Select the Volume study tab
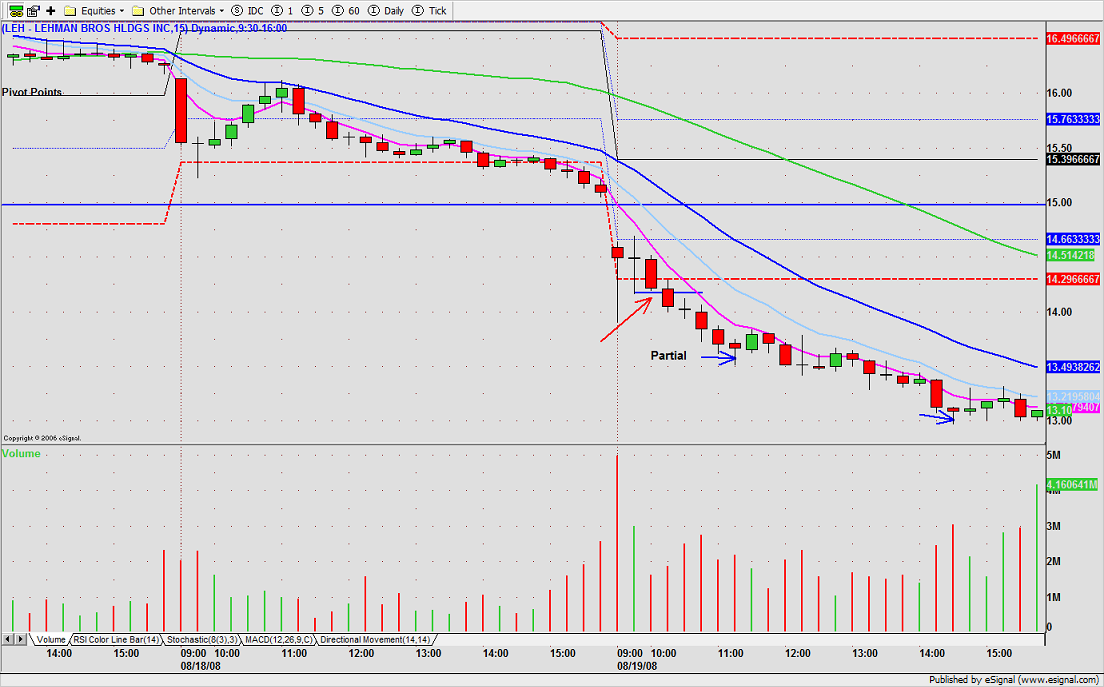This screenshot has width=1104, height=687. click(x=50, y=640)
